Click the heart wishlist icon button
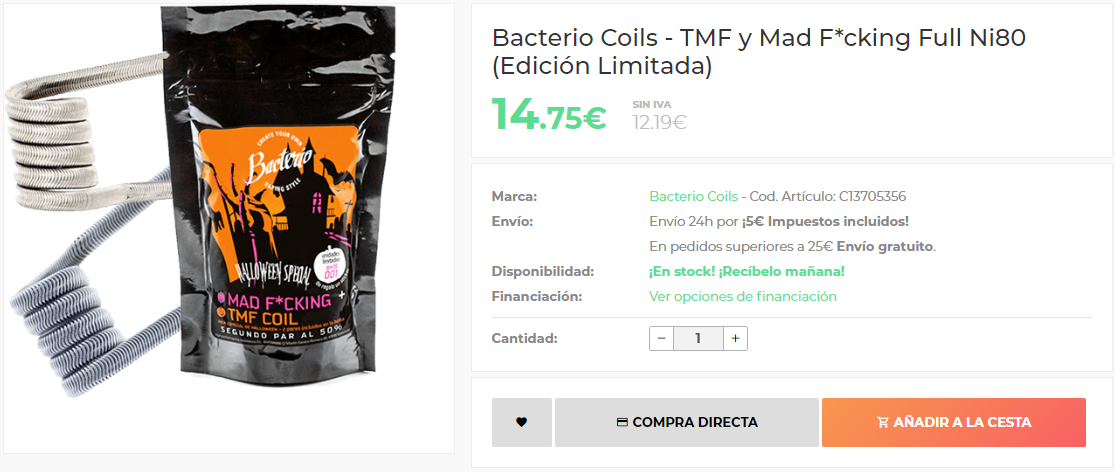The width and height of the screenshot is (1115, 472). tap(521, 422)
